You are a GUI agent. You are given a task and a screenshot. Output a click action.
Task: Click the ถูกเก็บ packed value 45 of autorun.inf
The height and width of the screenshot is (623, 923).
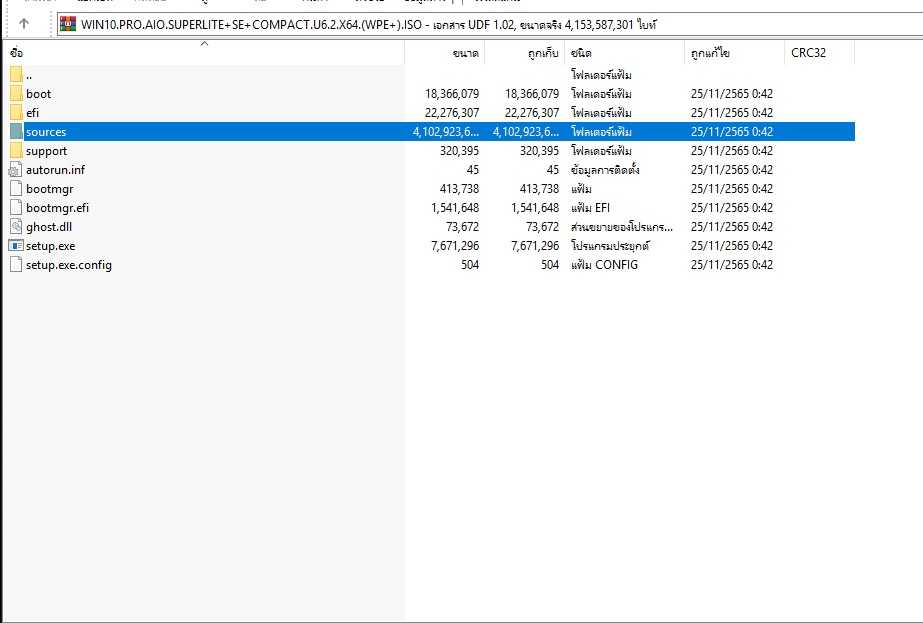552,170
